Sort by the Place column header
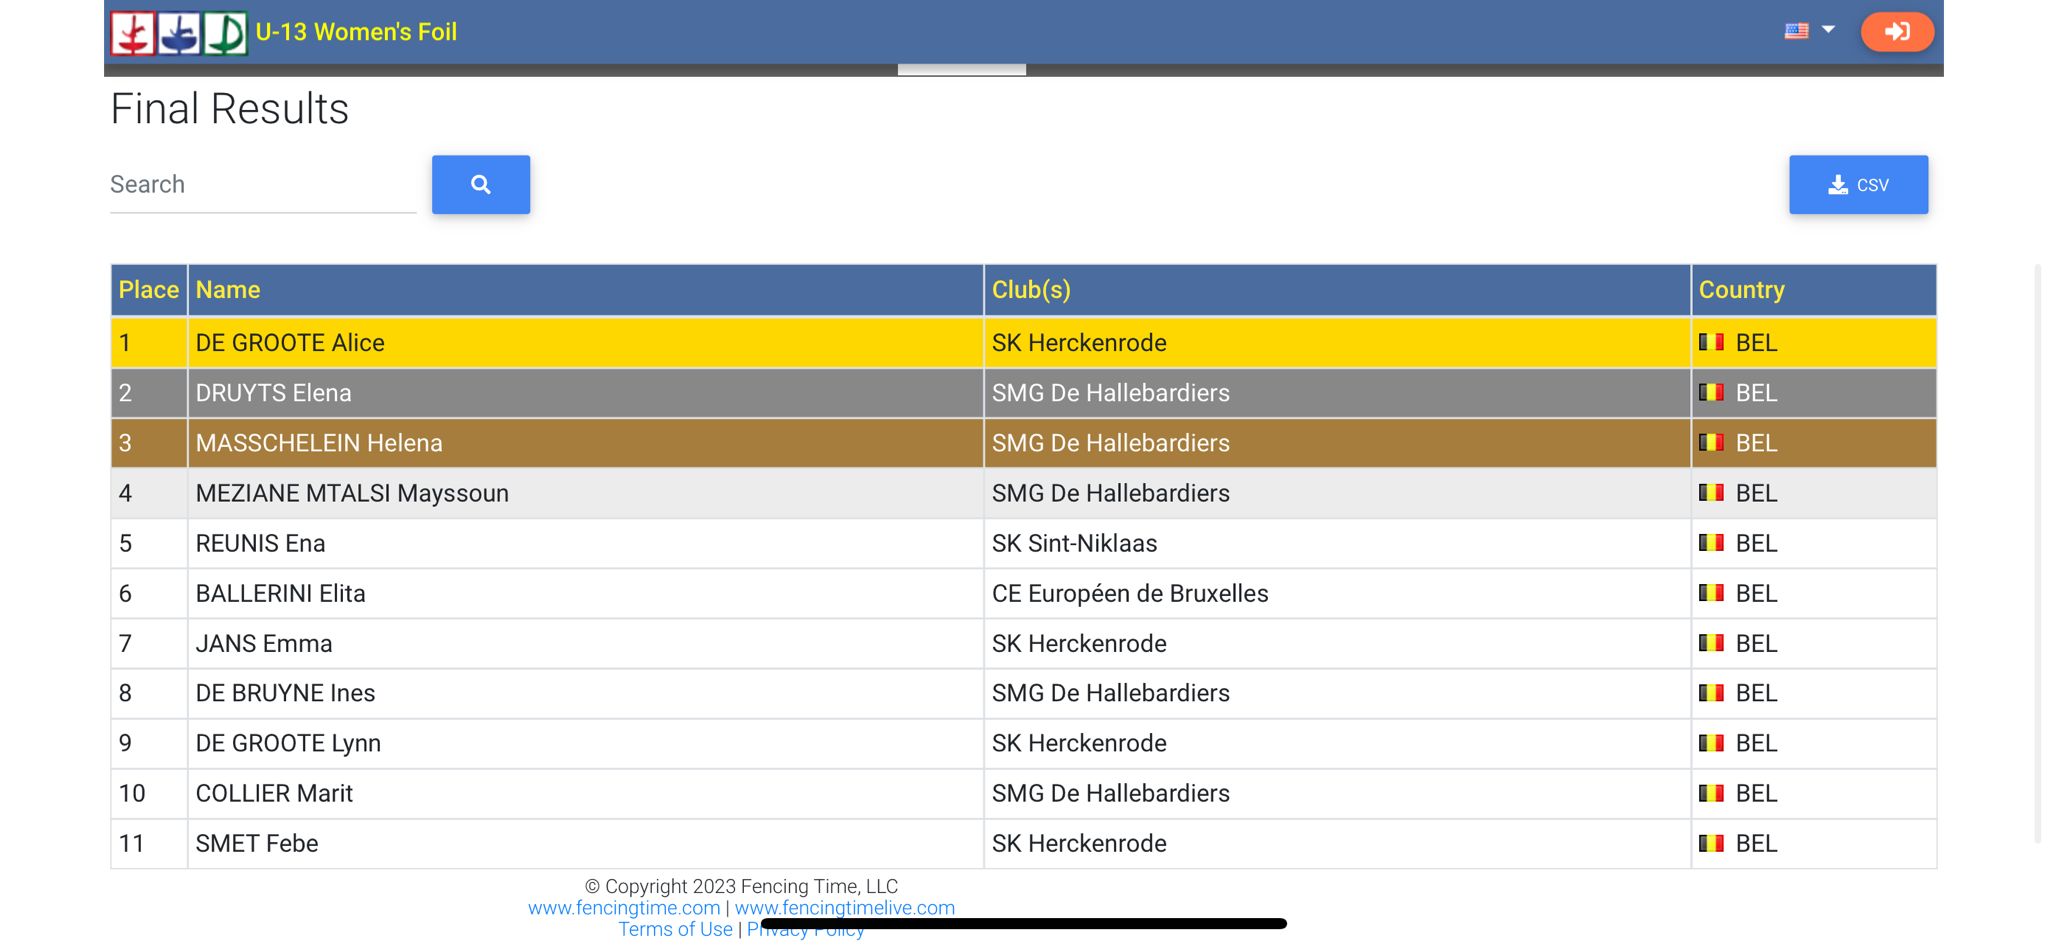This screenshot has width=2048, height=947. pyautogui.click(x=148, y=290)
